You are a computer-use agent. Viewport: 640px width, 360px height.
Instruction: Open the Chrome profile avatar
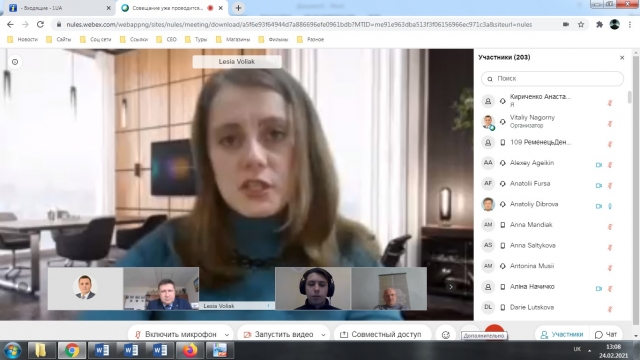coord(615,24)
